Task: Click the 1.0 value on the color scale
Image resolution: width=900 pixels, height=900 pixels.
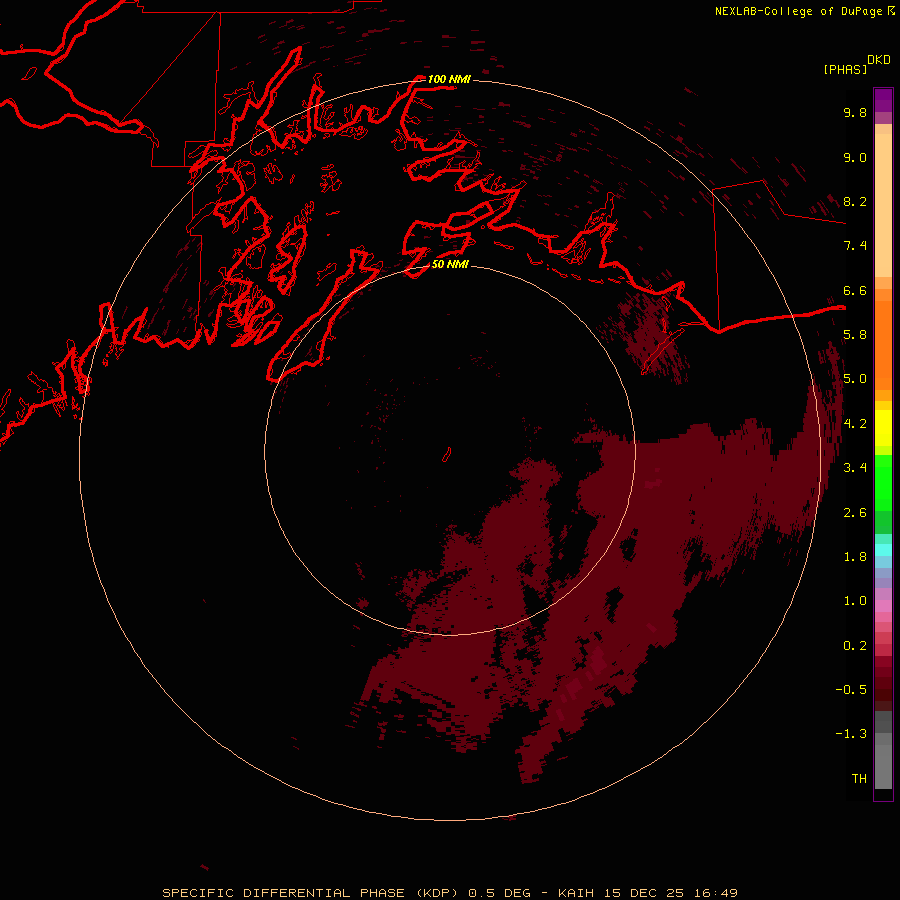Action: click(855, 601)
